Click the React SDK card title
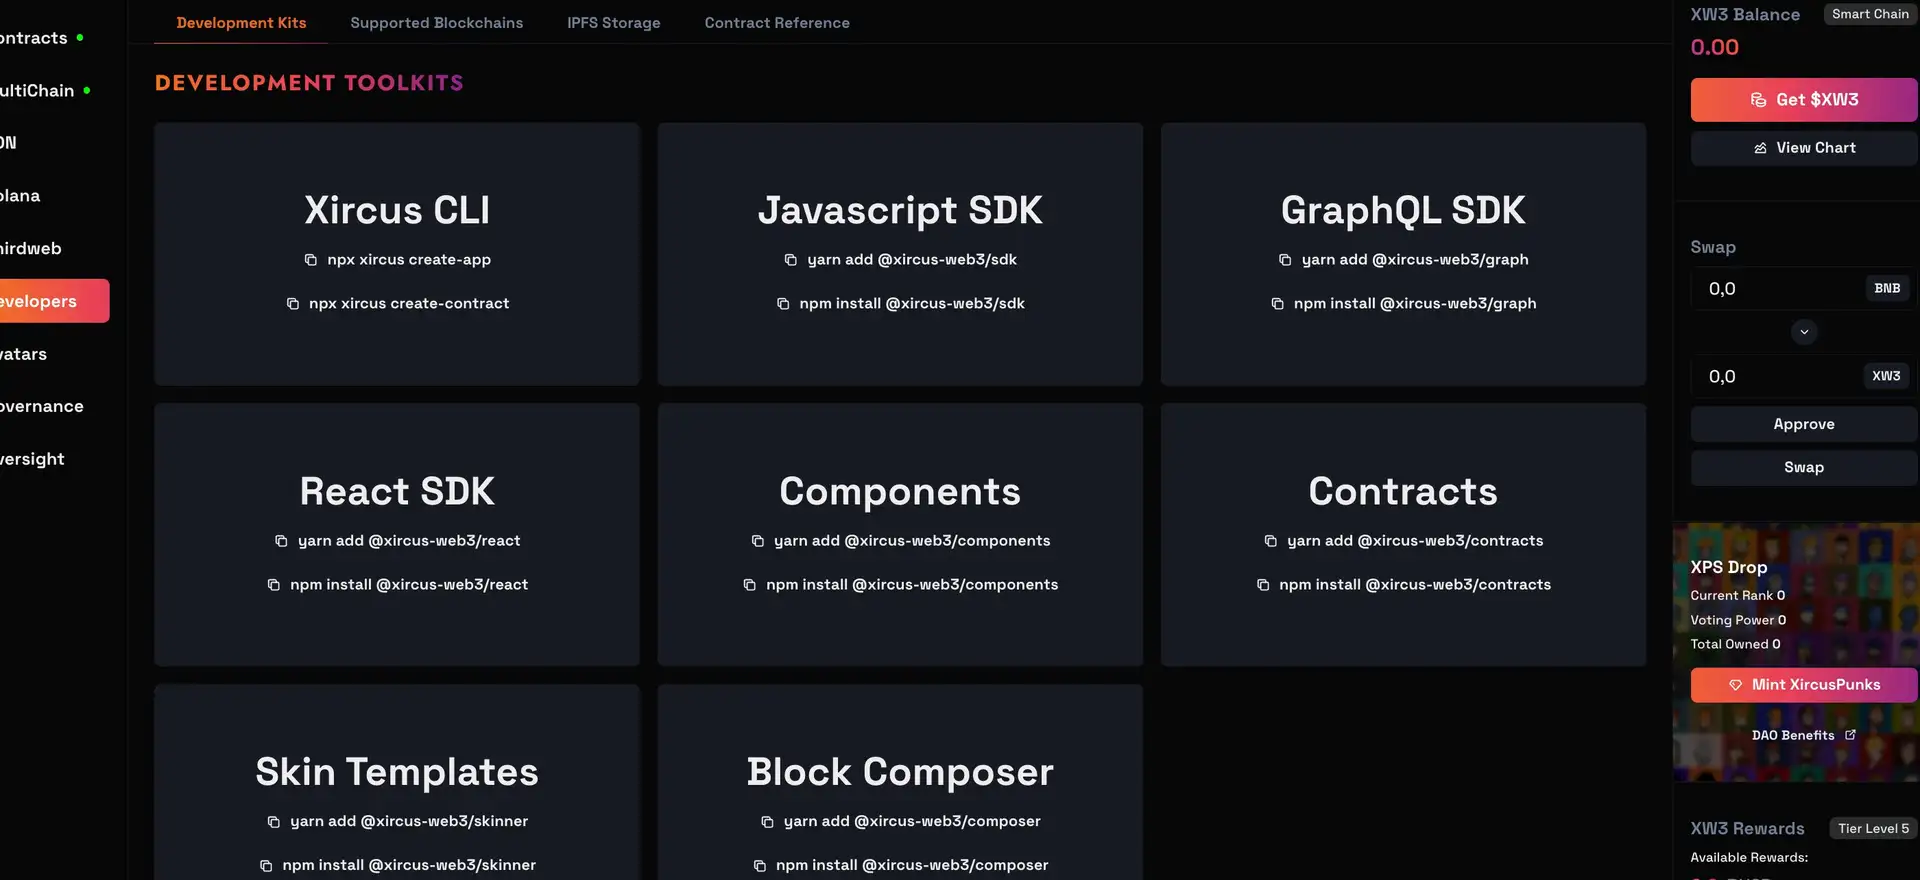The width and height of the screenshot is (1920, 880). [x=397, y=491]
